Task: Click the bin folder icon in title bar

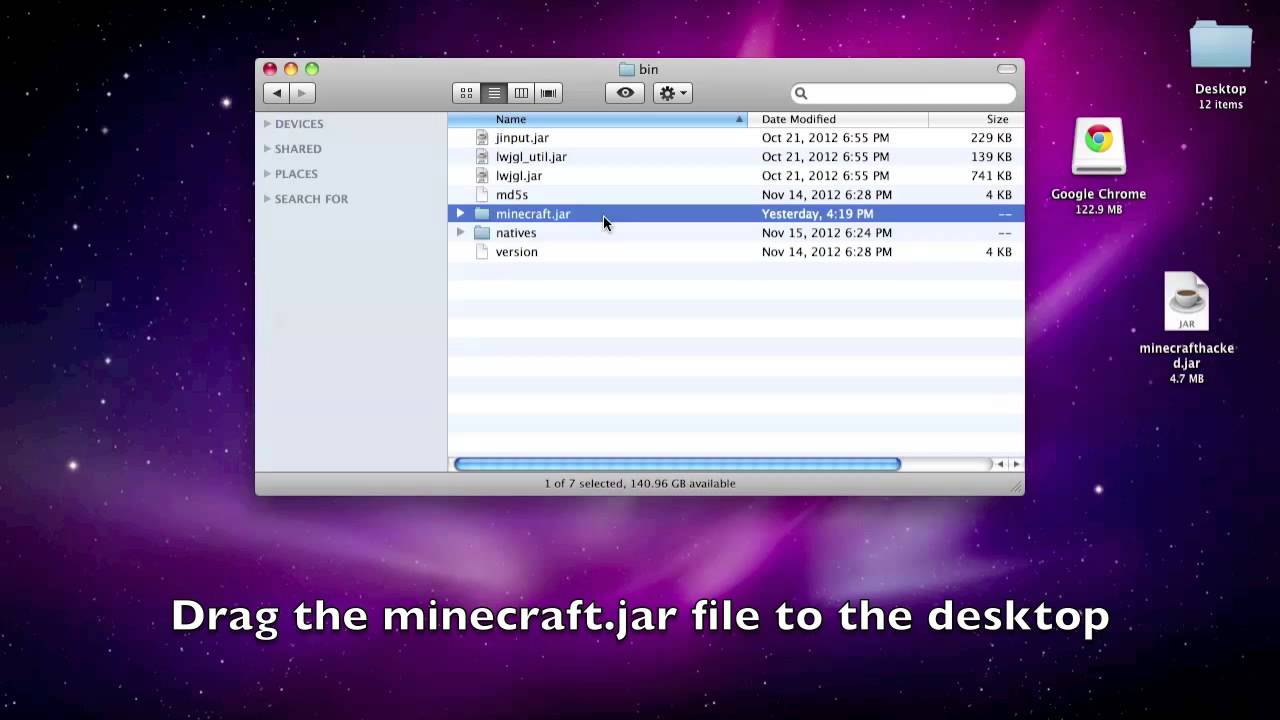Action: [x=627, y=69]
